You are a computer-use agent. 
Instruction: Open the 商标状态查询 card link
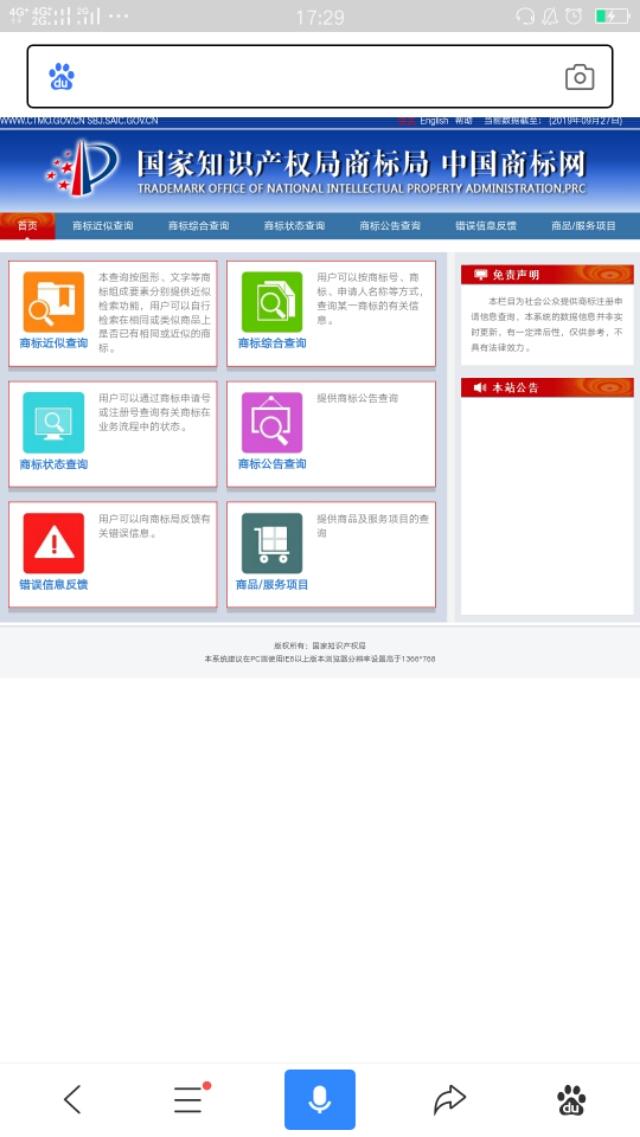[x=54, y=464]
